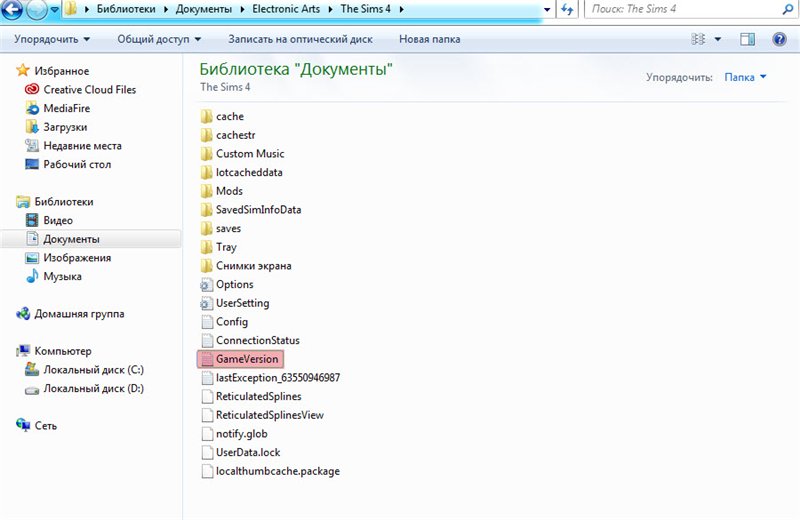Open recent locations dropdown next to Forward
This screenshot has width=800, height=520.
tap(54, 10)
